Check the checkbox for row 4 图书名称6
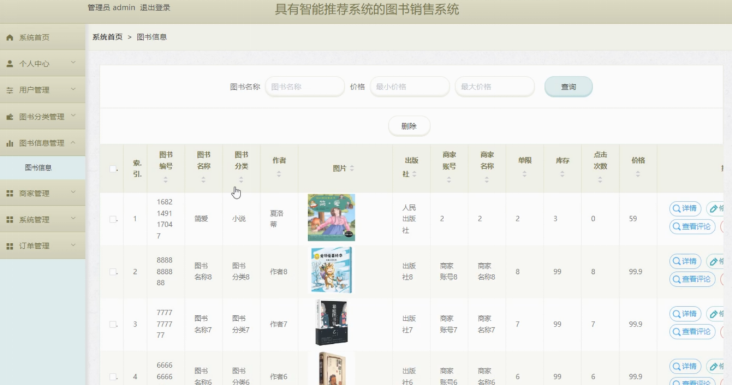The height and width of the screenshot is (385, 733). coord(113,377)
